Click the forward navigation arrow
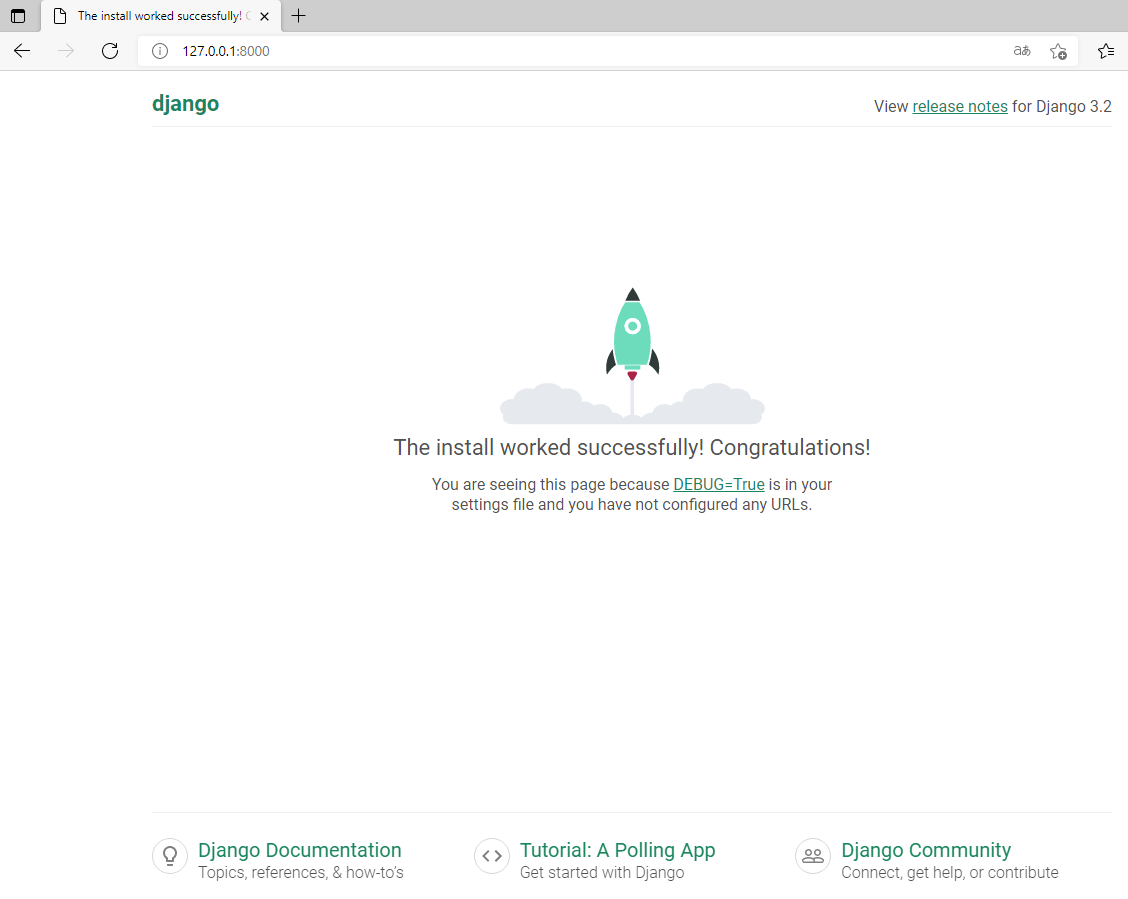The image size is (1128, 899). point(66,51)
